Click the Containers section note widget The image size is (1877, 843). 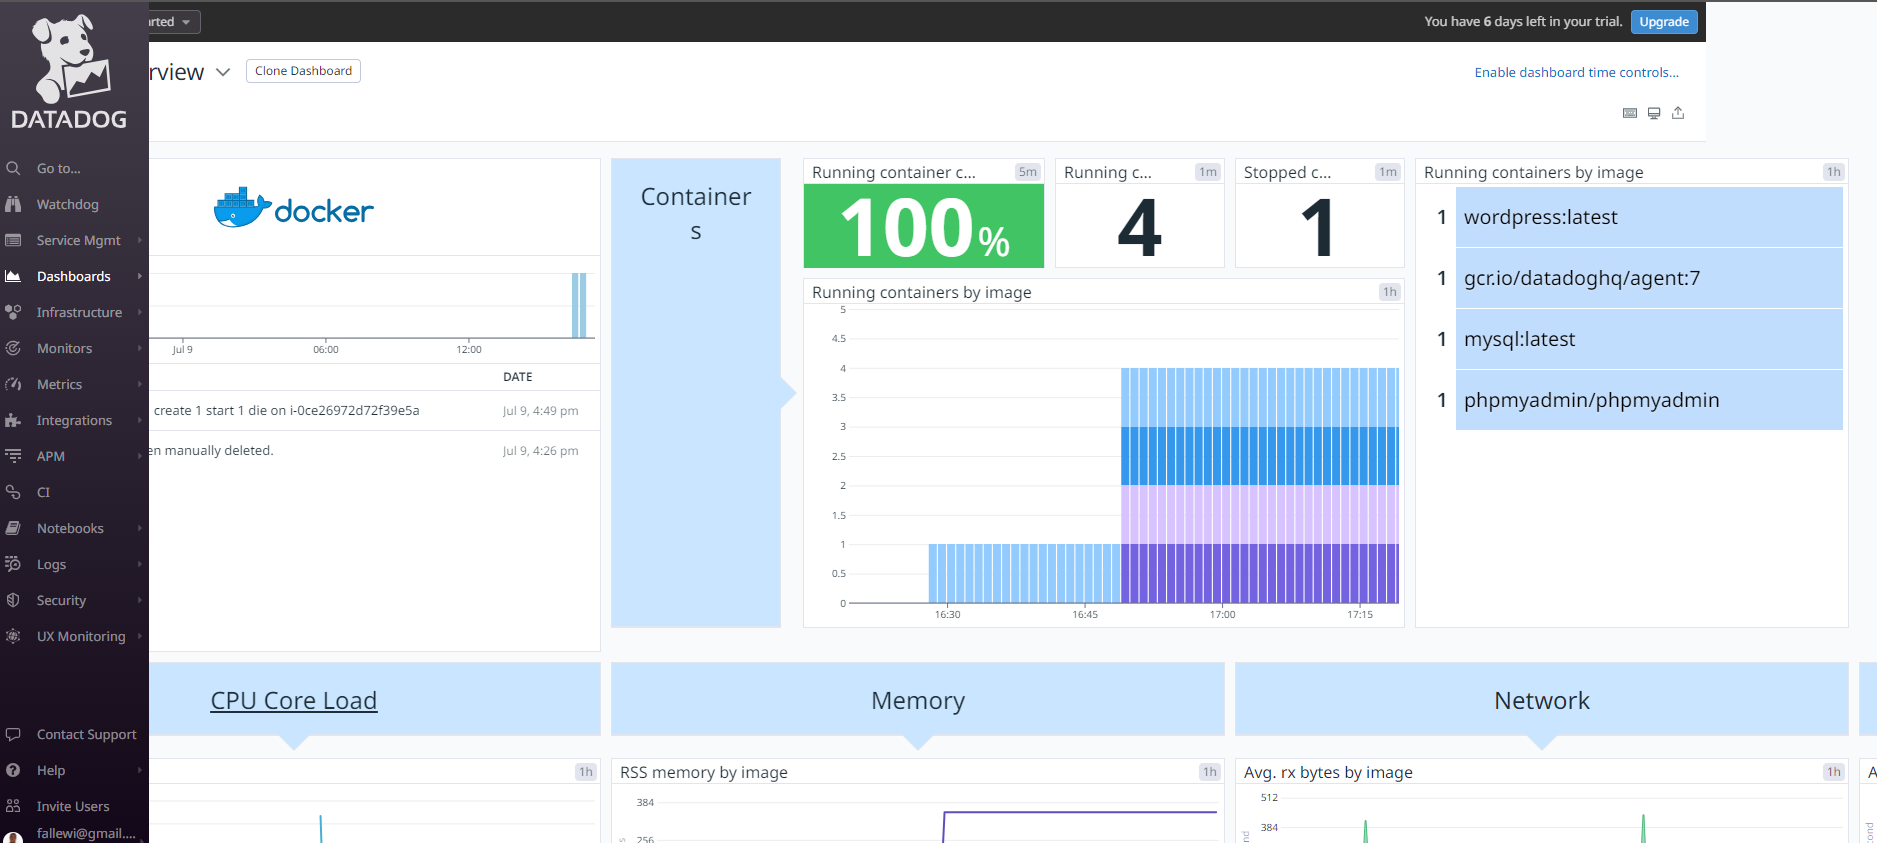coord(696,393)
